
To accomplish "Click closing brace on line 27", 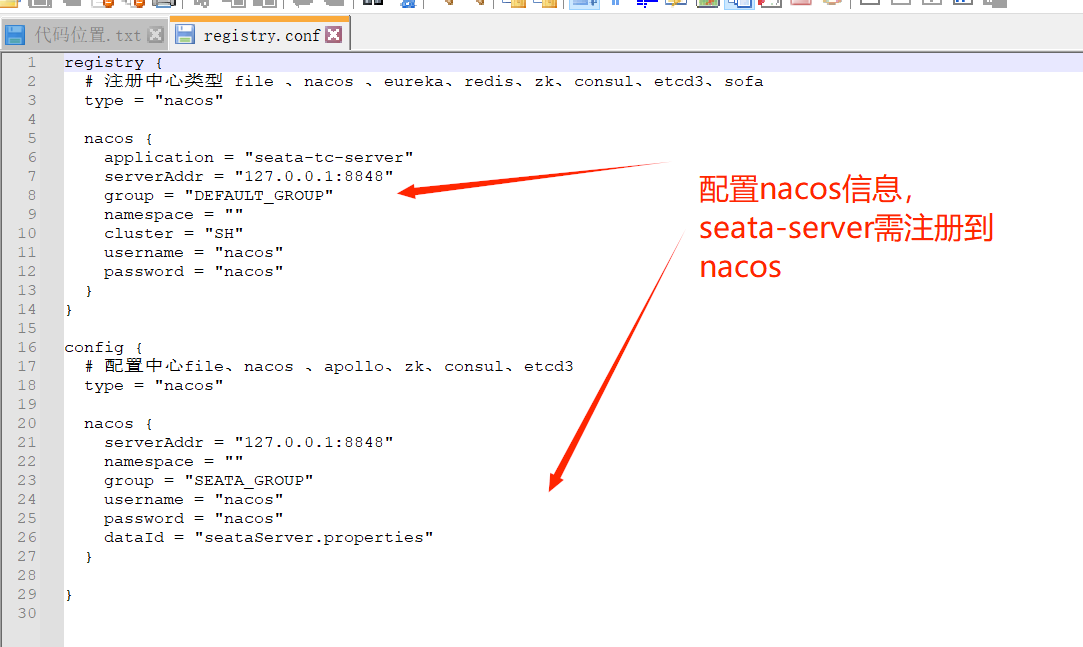I will point(88,557).
